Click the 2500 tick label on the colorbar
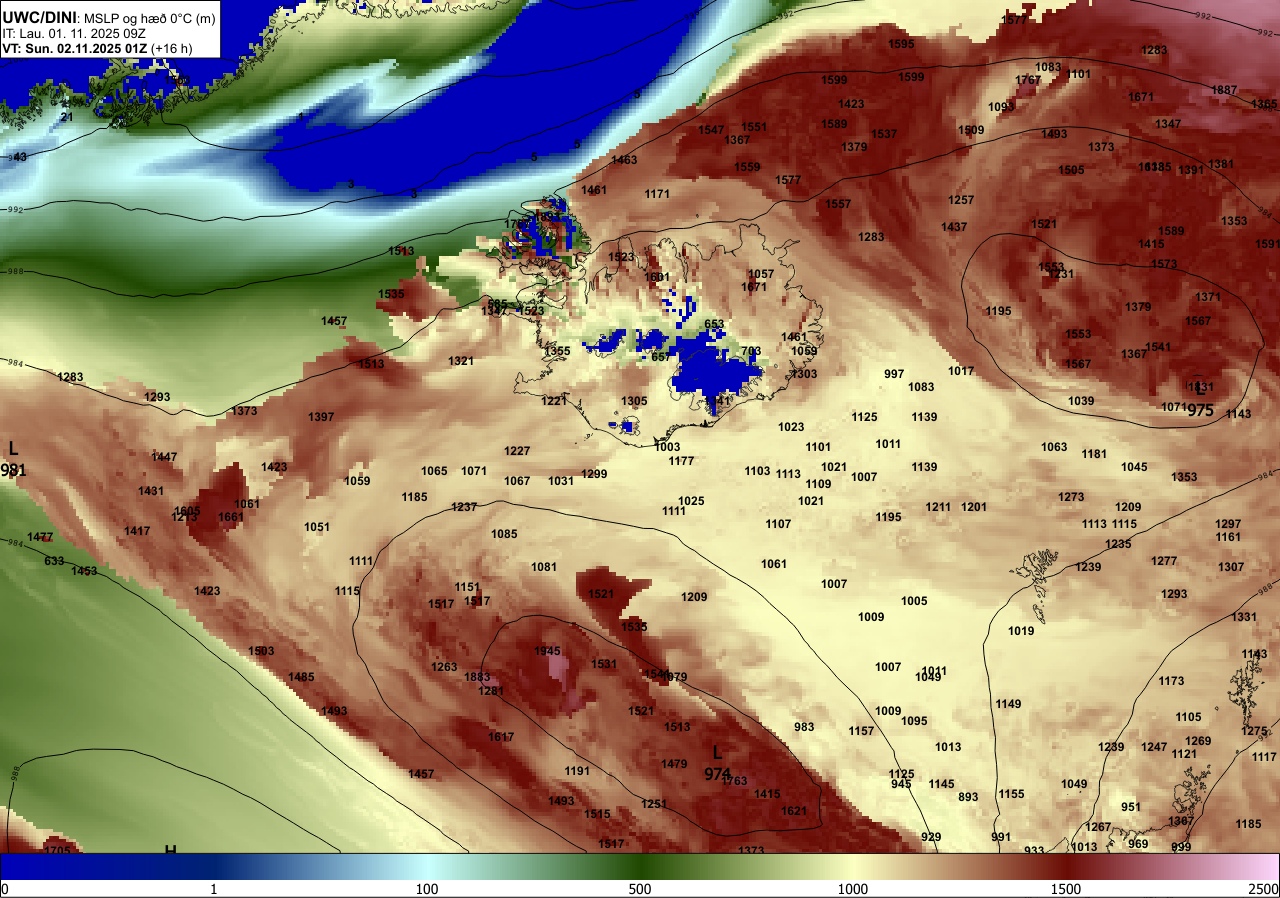The height and width of the screenshot is (898, 1280). click(x=1265, y=889)
